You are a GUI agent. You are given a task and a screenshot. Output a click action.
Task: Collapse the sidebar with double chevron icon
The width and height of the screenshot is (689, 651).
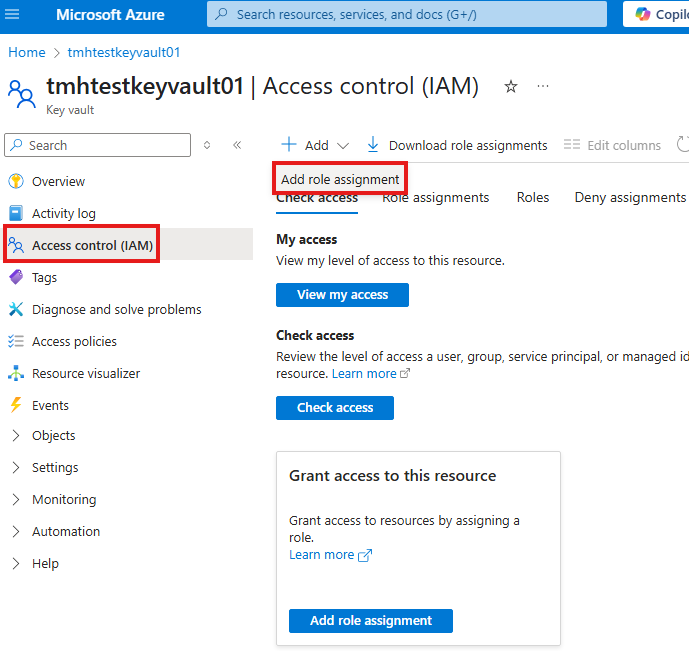237,145
